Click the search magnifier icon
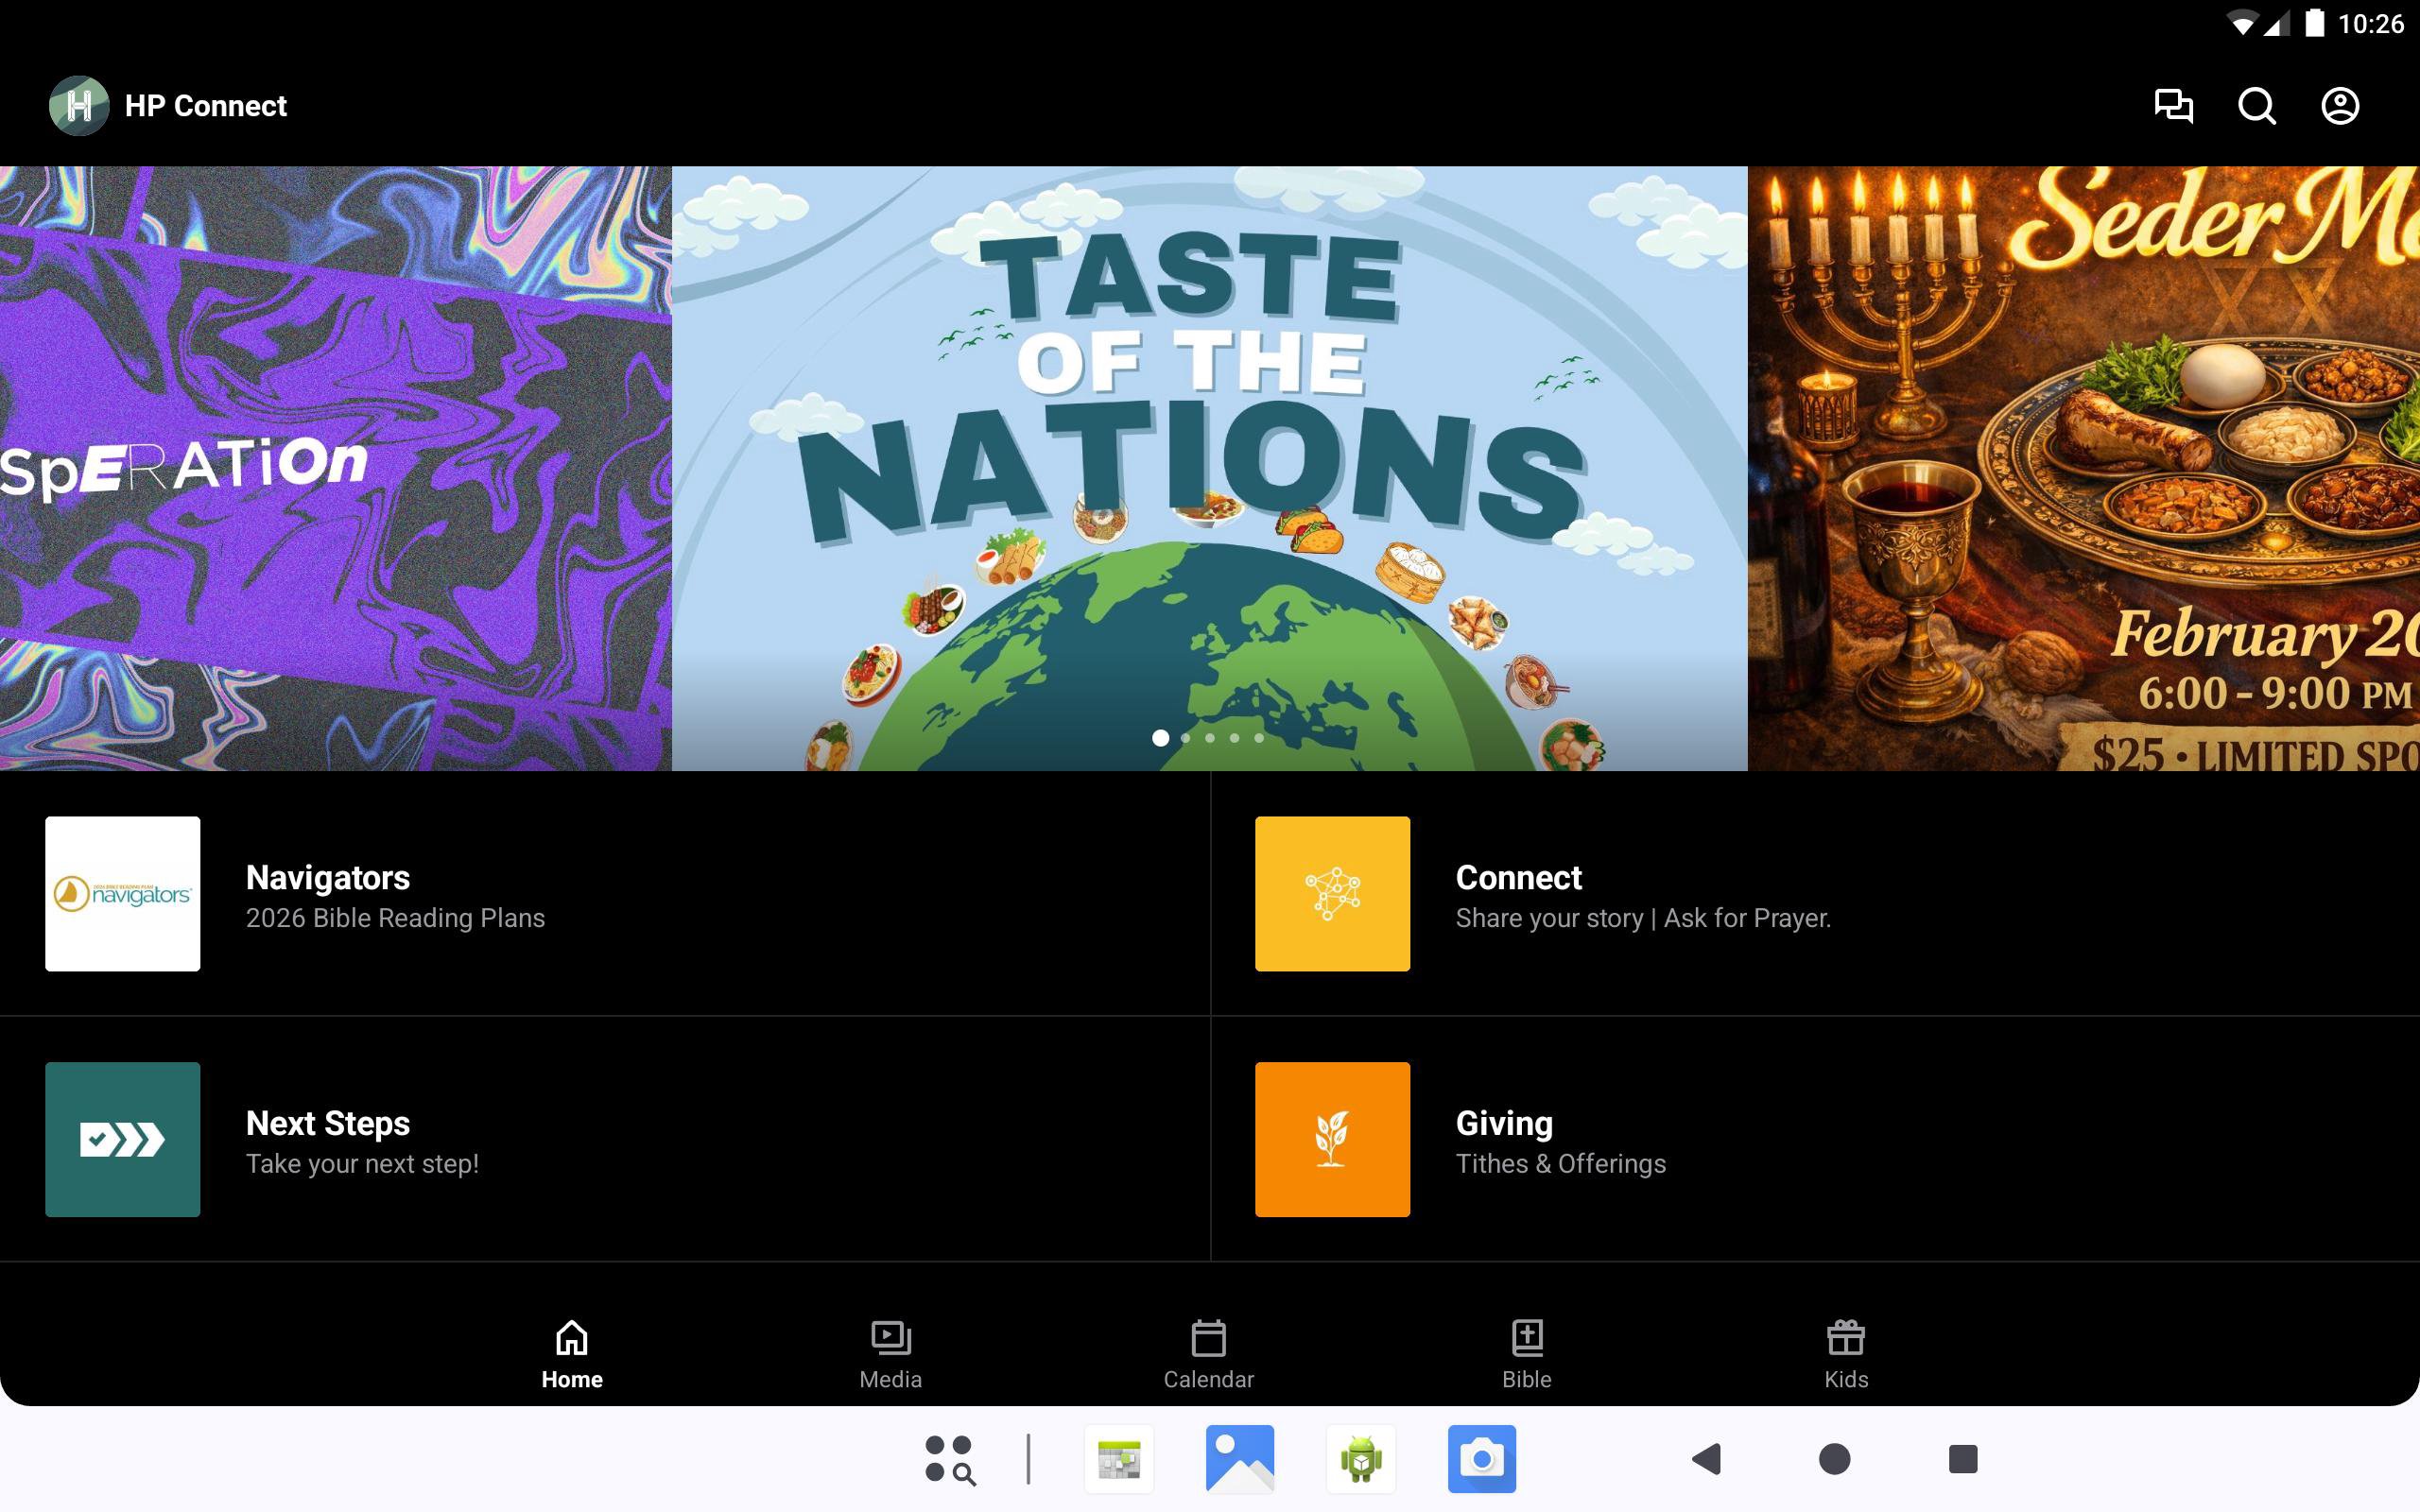The image size is (2420, 1512). [2256, 106]
